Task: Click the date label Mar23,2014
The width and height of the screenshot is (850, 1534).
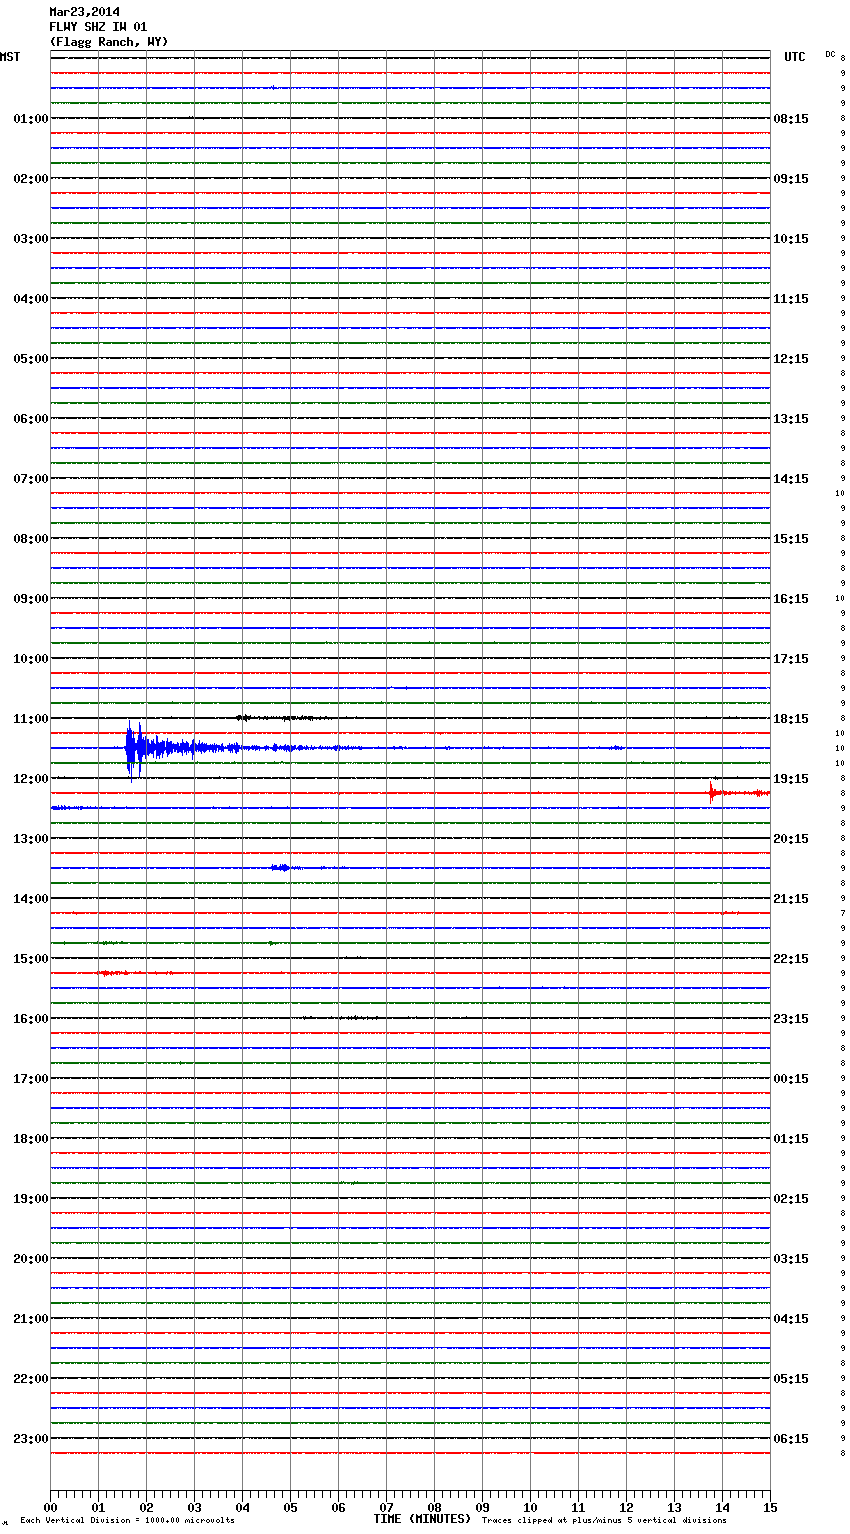Action: 84,12
